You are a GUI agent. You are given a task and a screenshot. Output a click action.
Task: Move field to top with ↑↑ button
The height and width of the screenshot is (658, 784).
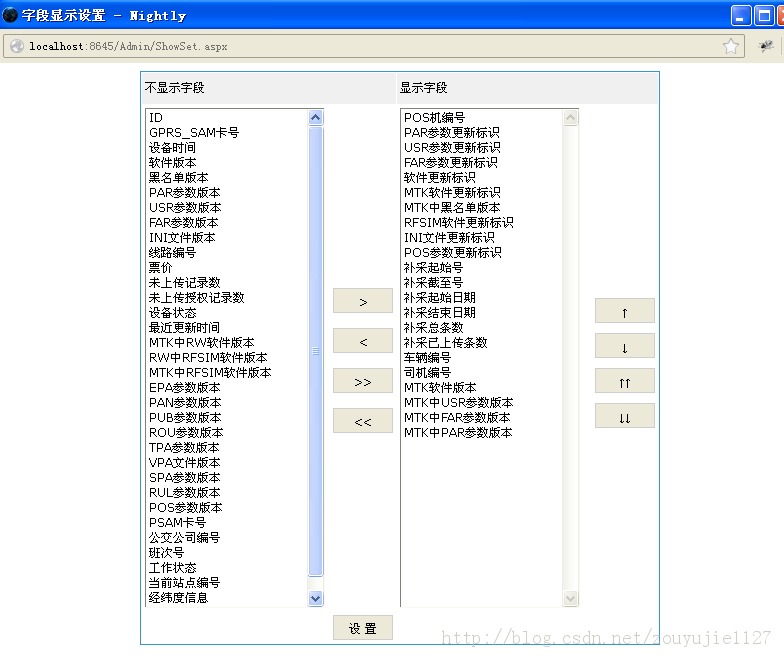point(624,381)
